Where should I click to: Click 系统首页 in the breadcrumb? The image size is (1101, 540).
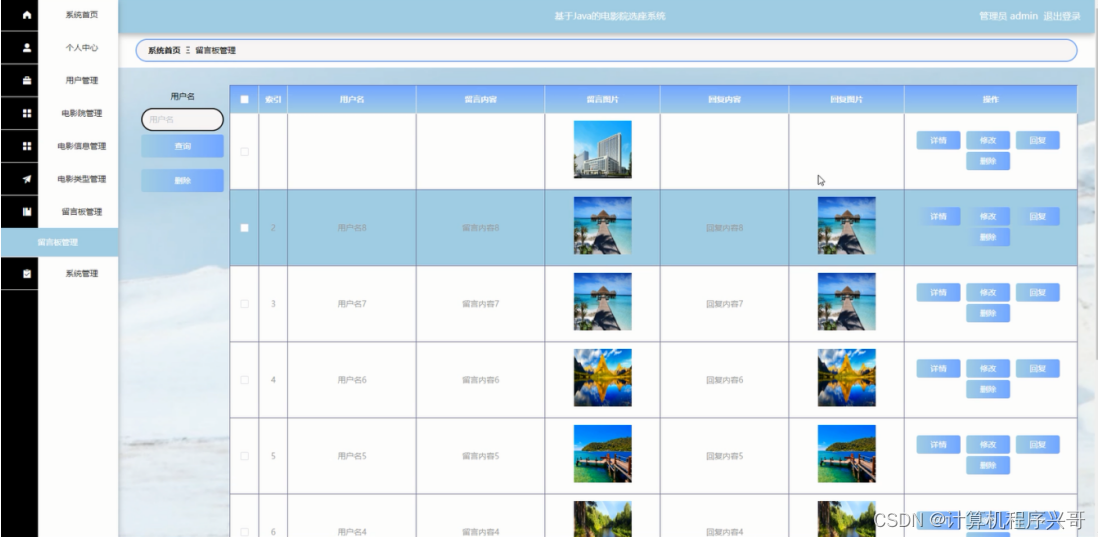tap(164, 51)
